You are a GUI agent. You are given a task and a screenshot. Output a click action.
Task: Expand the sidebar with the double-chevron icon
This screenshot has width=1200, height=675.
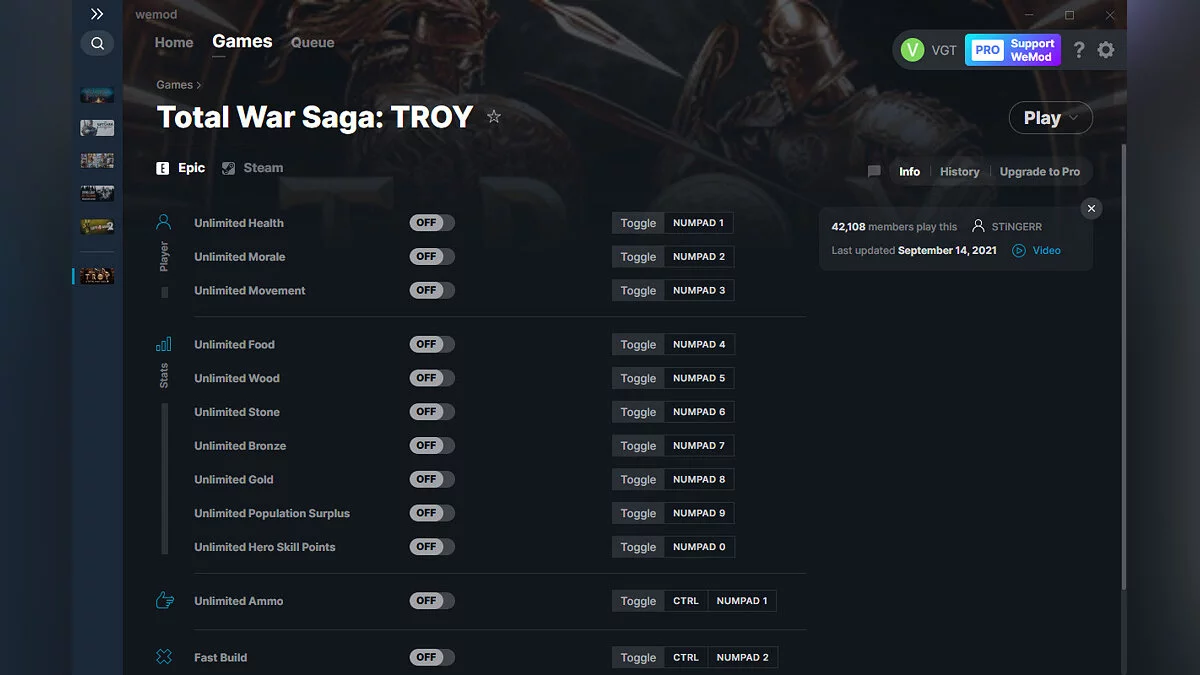coord(97,14)
